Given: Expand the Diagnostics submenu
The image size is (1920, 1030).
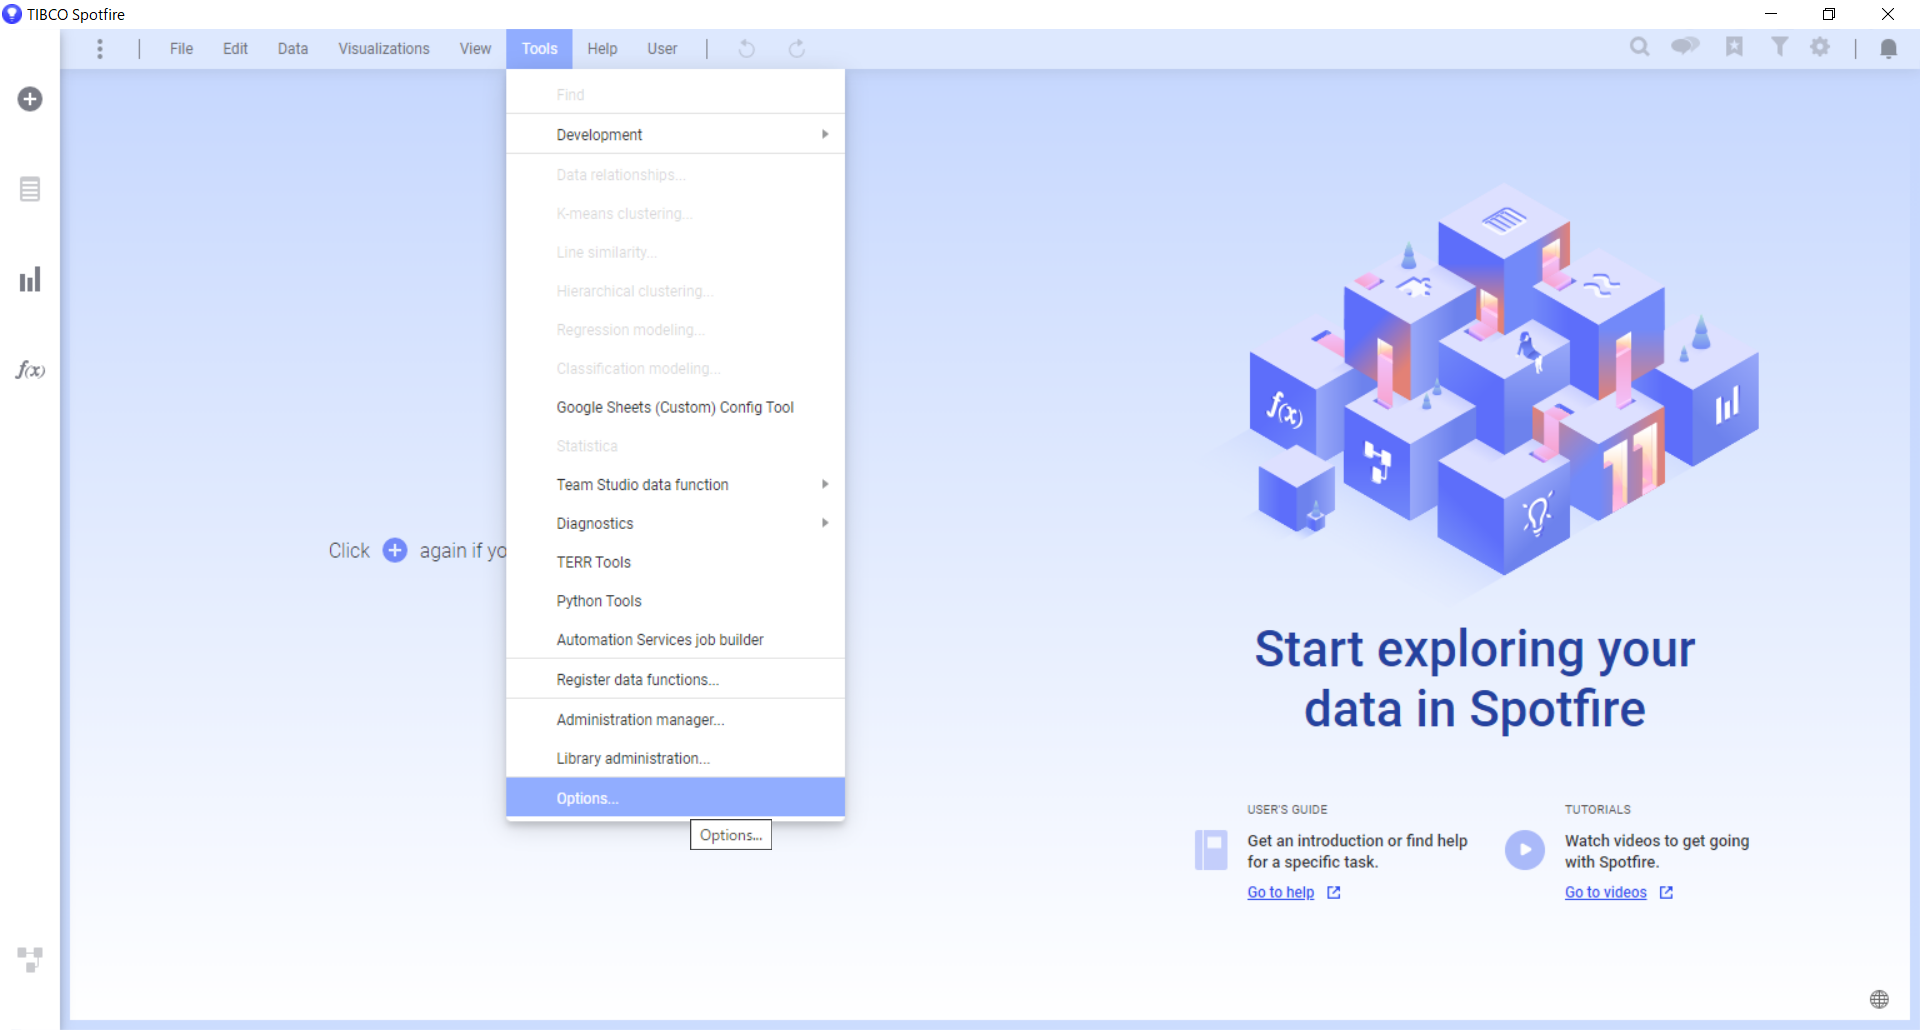Looking at the screenshot, I should [675, 524].
